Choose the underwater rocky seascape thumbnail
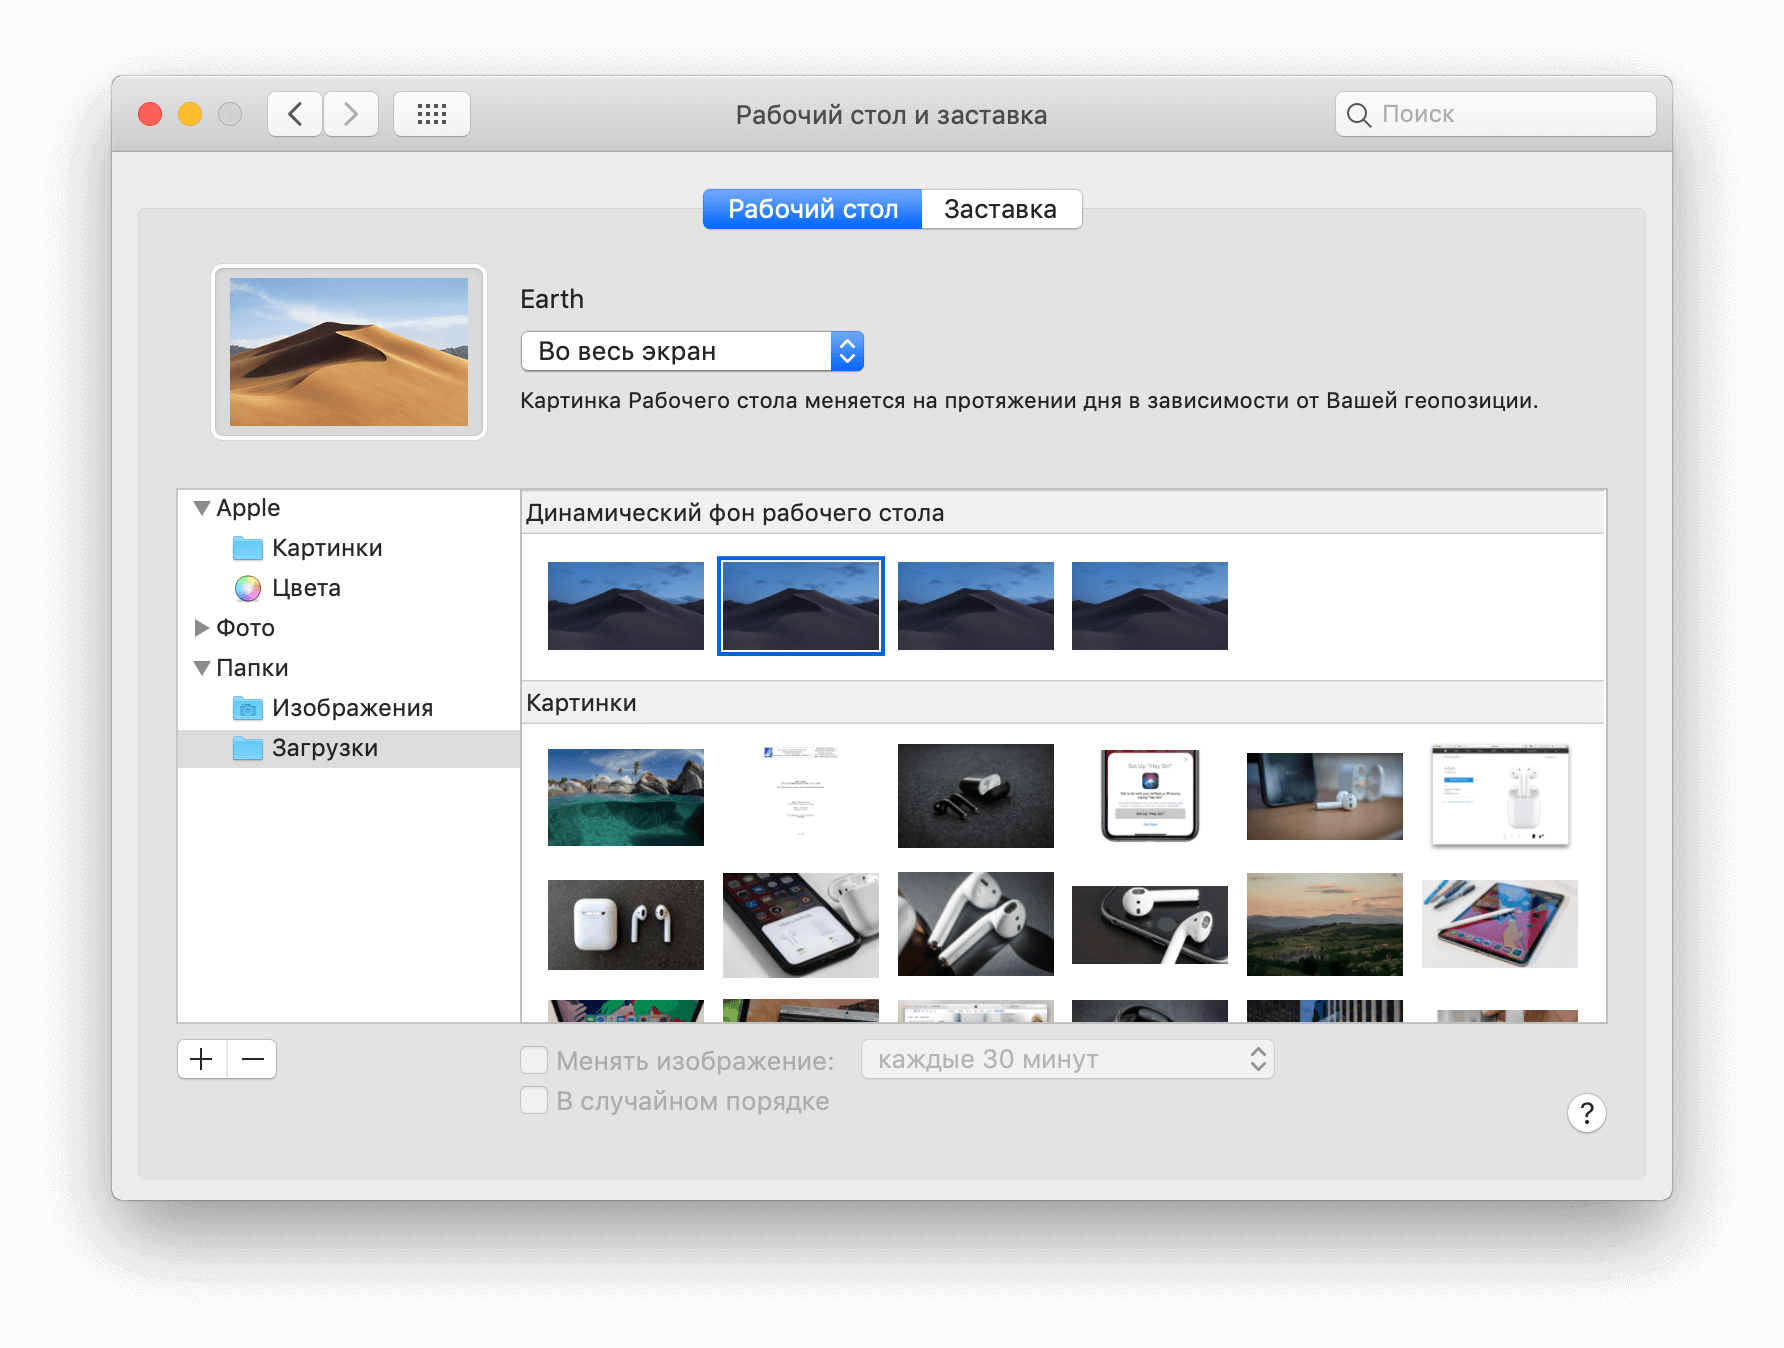The height and width of the screenshot is (1348, 1784). click(625, 797)
